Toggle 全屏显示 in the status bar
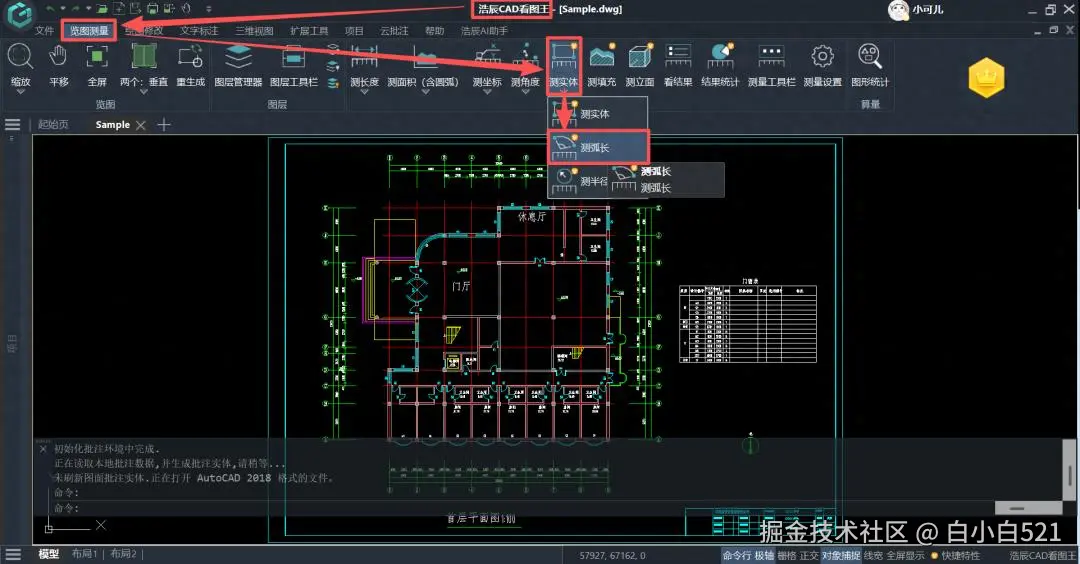Image resolution: width=1080 pixels, height=564 pixels. click(905, 555)
